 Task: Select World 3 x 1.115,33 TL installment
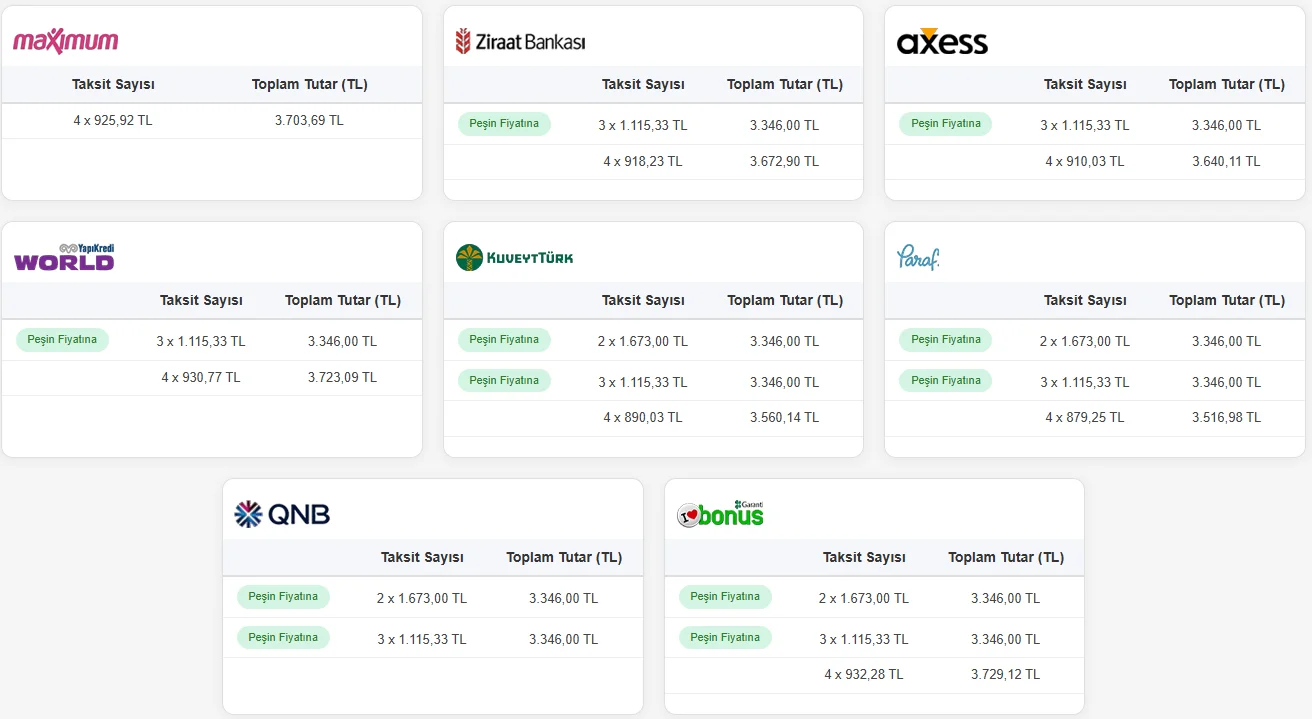pyautogui.click(x=201, y=342)
